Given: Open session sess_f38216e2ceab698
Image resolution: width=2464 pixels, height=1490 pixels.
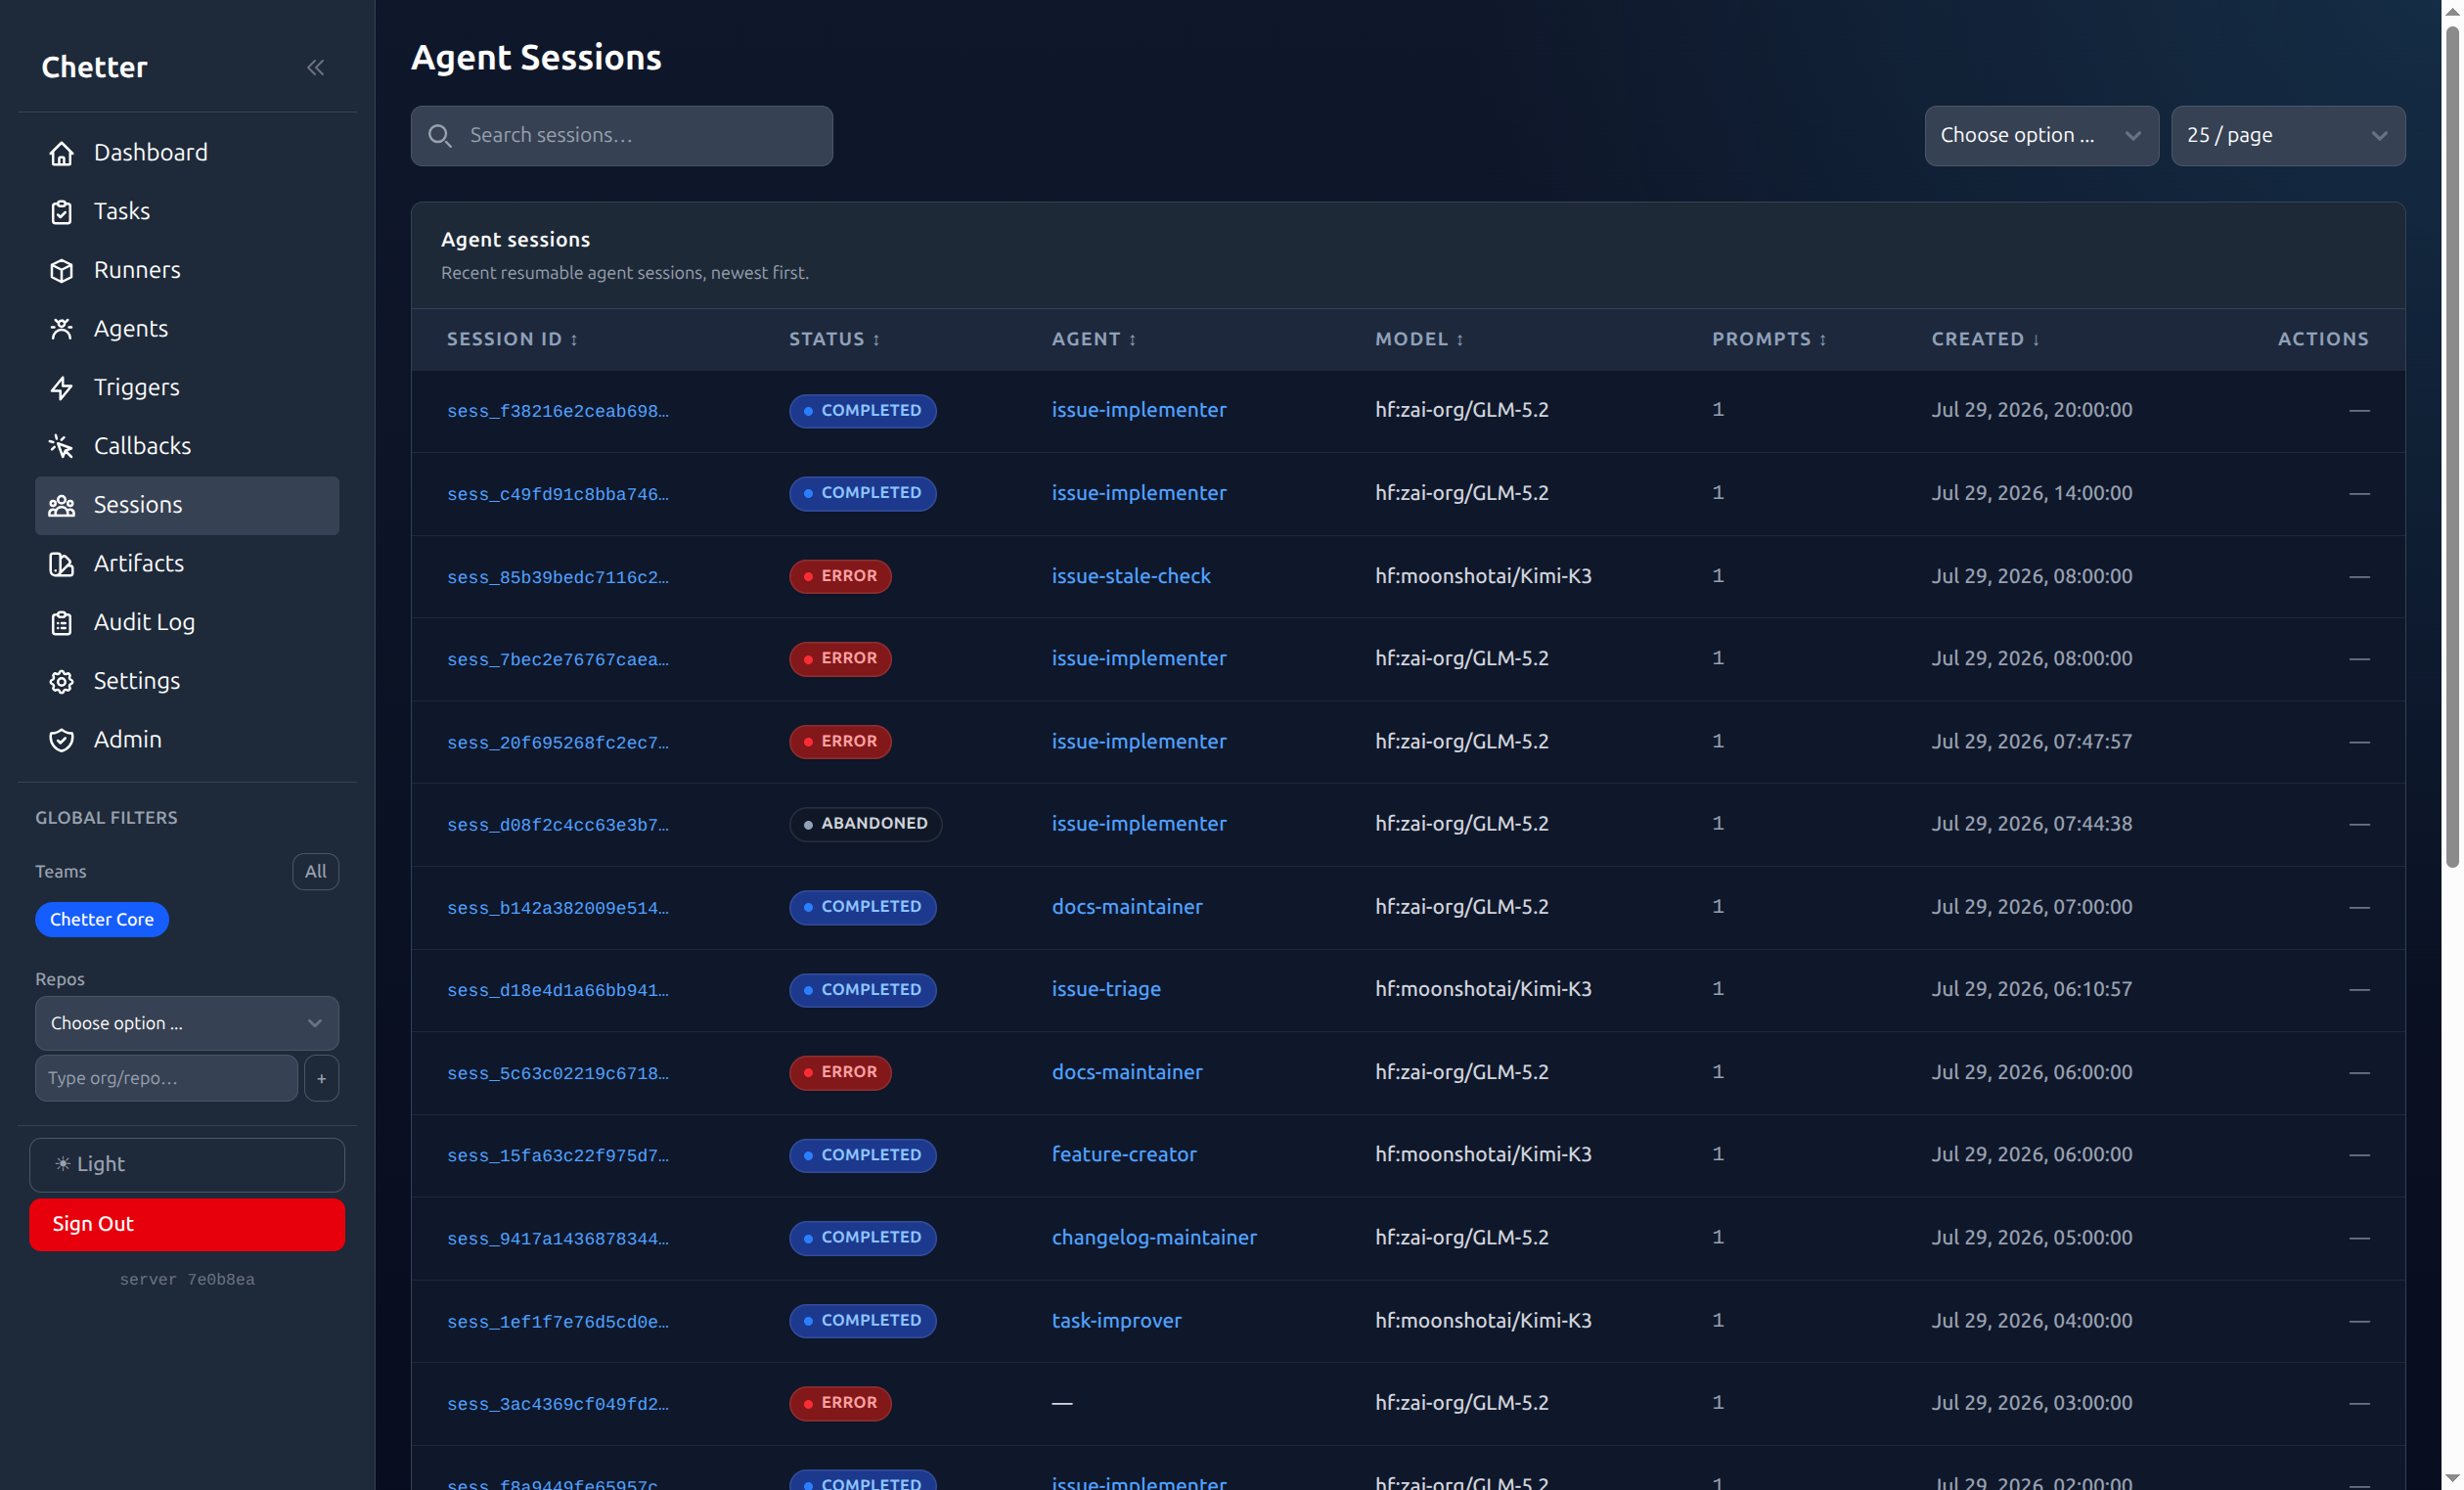Looking at the screenshot, I should (557, 411).
